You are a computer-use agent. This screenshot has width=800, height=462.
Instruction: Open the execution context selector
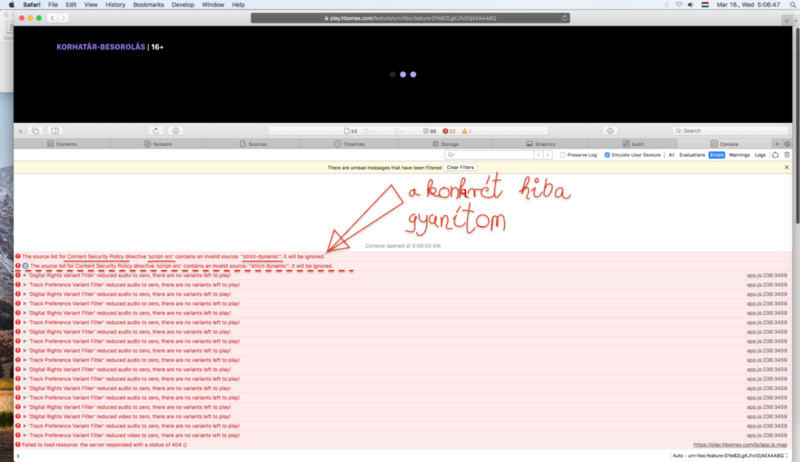[730, 456]
